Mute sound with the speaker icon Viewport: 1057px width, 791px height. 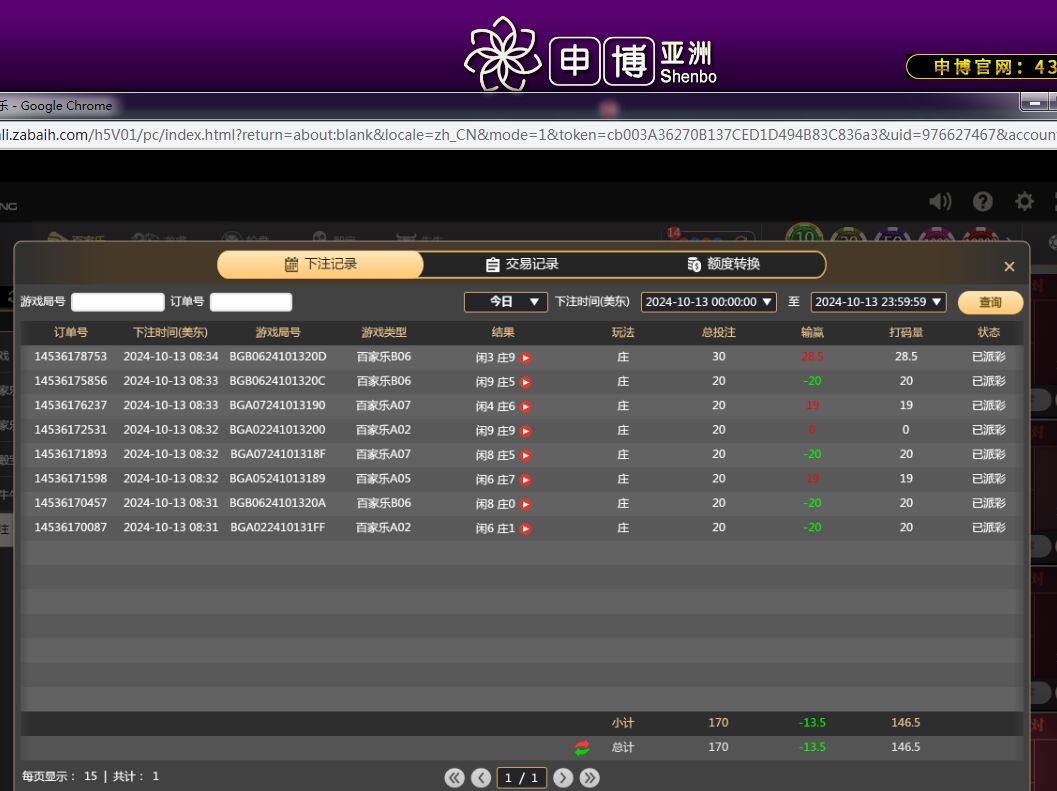point(940,201)
